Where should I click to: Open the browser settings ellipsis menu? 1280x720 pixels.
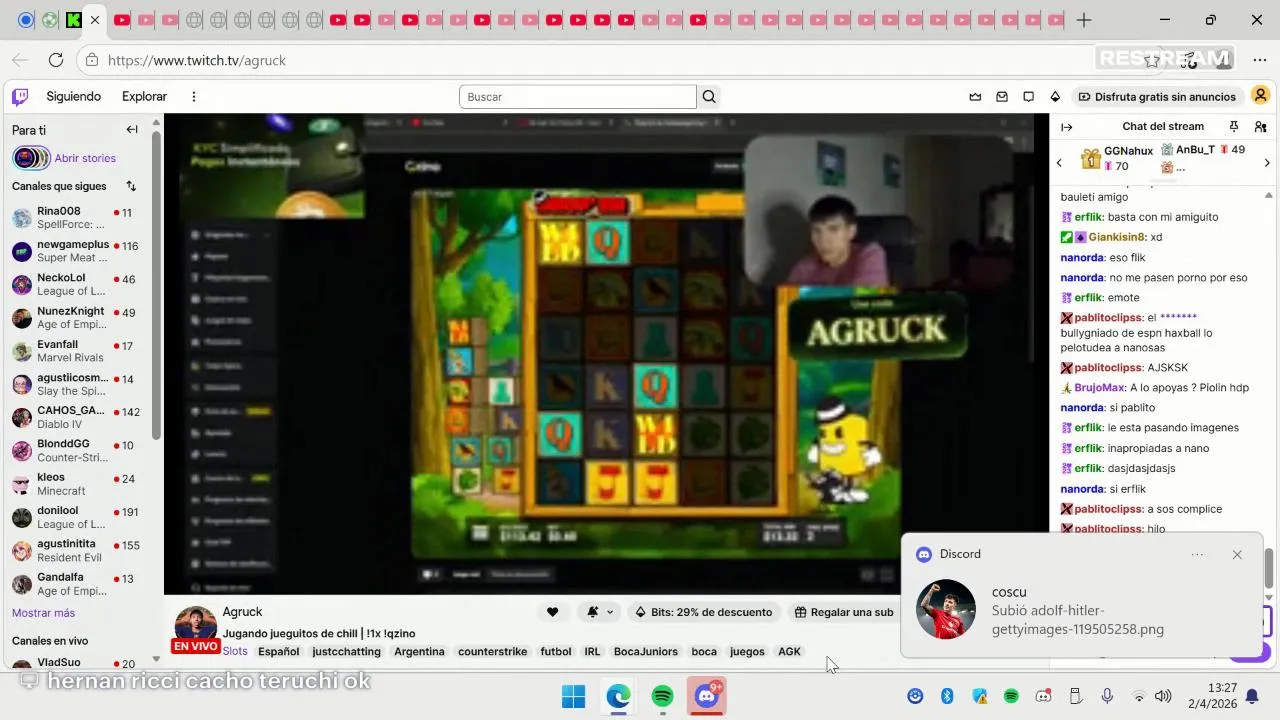coord(1259,60)
